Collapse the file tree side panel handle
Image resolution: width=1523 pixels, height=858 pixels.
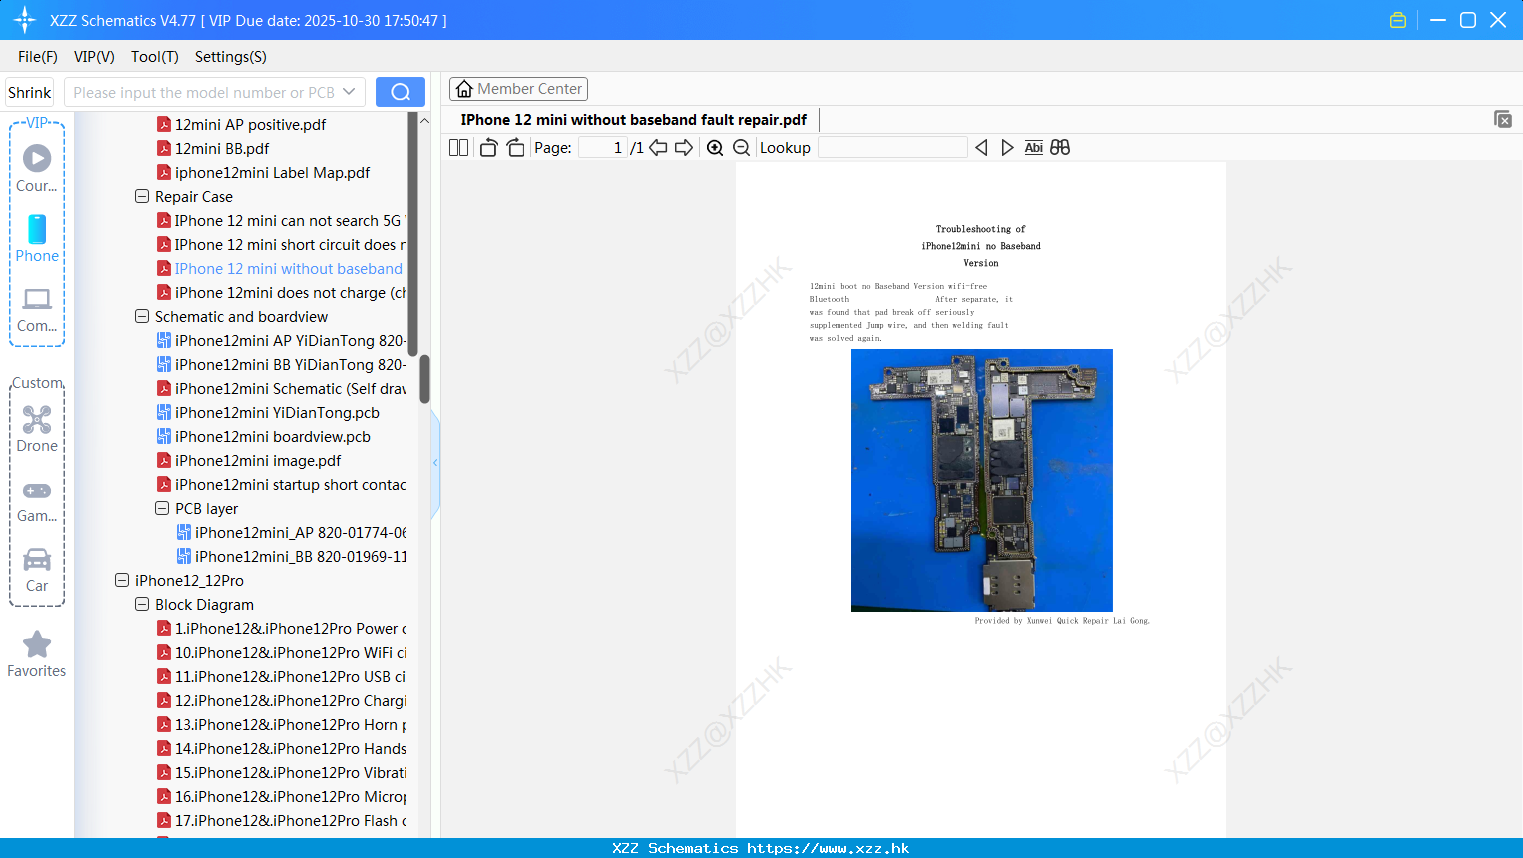click(435, 463)
